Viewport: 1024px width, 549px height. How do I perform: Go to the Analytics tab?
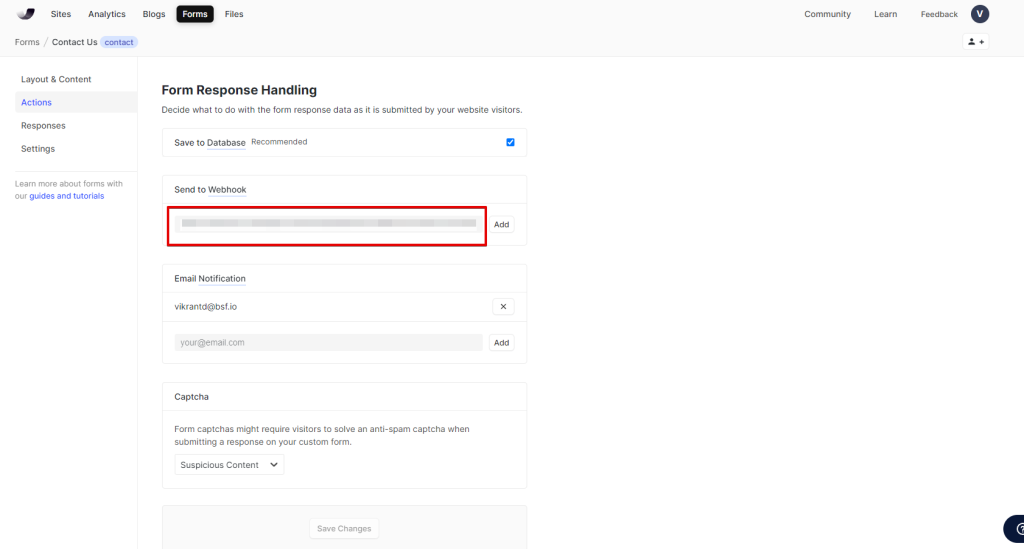(107, 14)
